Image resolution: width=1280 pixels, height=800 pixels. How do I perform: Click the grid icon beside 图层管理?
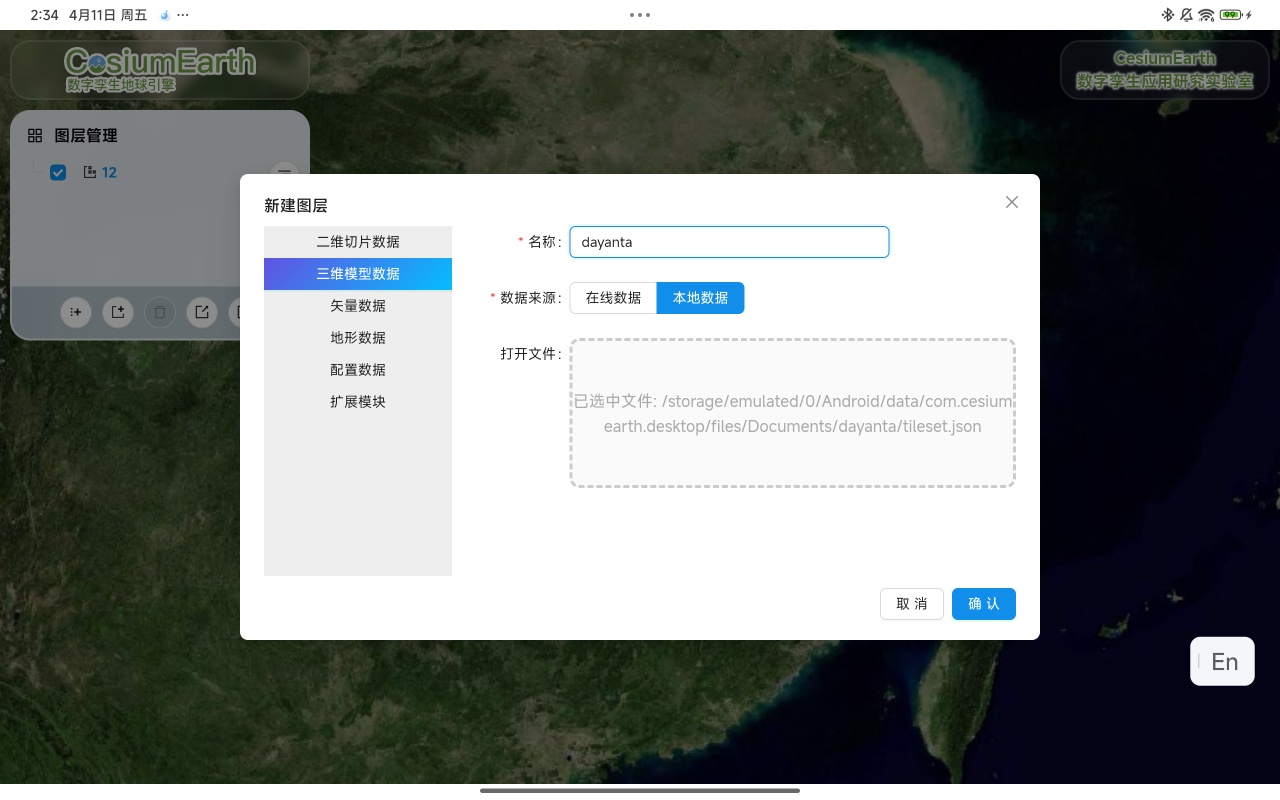[x=35, y=136]
